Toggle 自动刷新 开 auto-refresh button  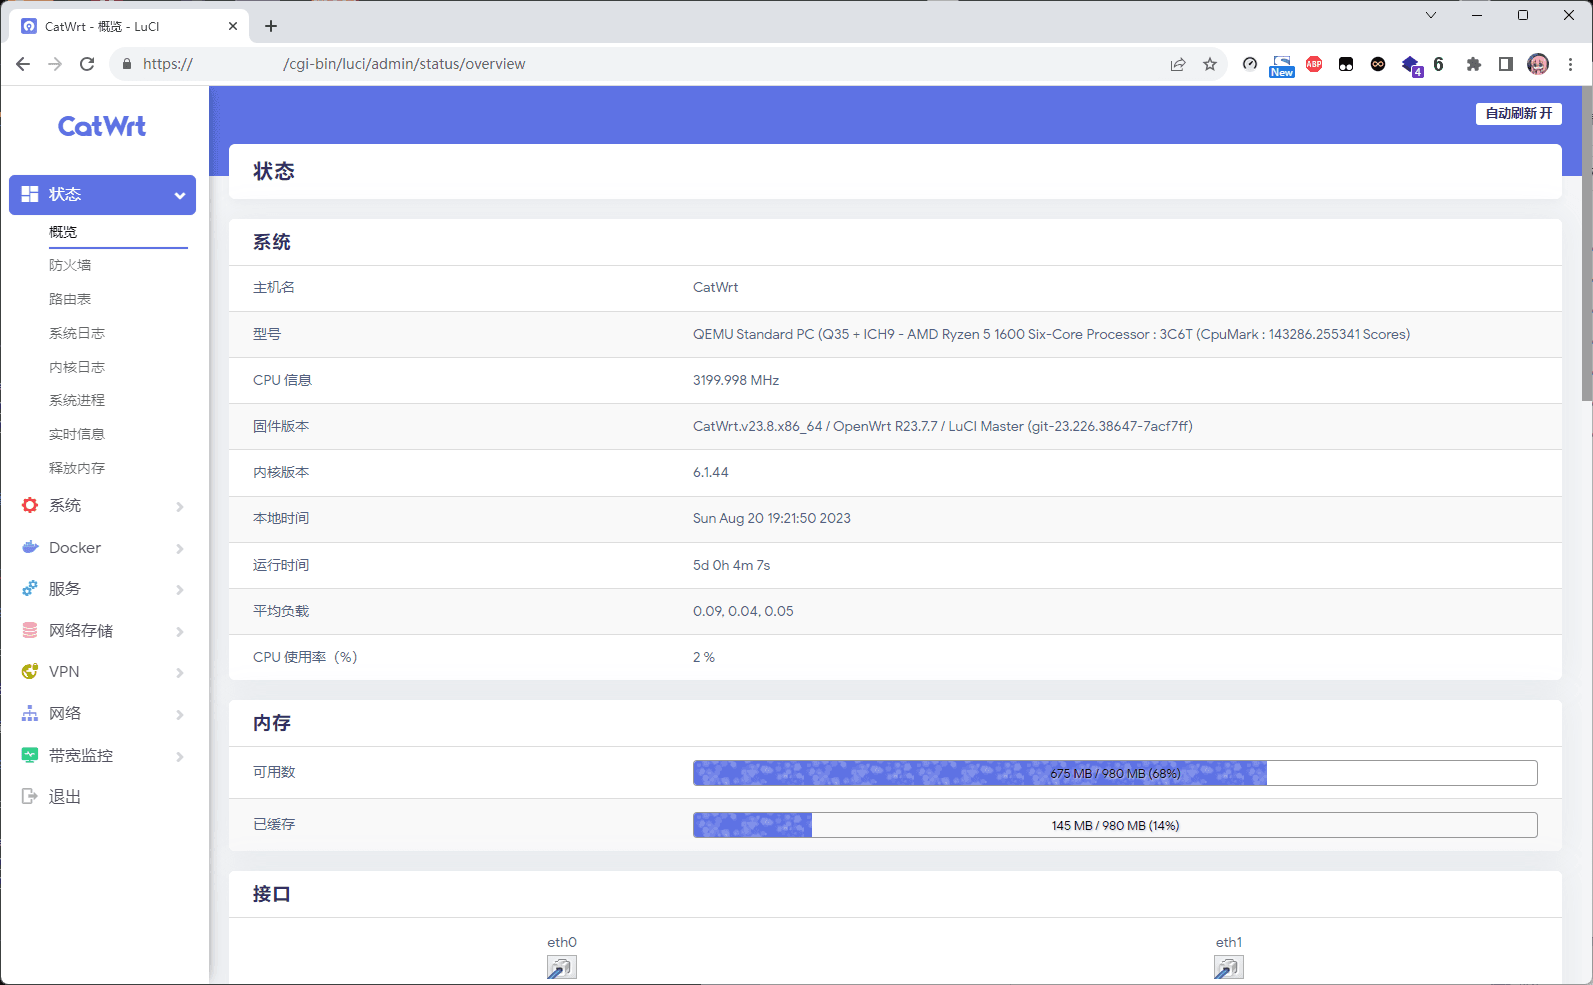(x=1518, y=113)
